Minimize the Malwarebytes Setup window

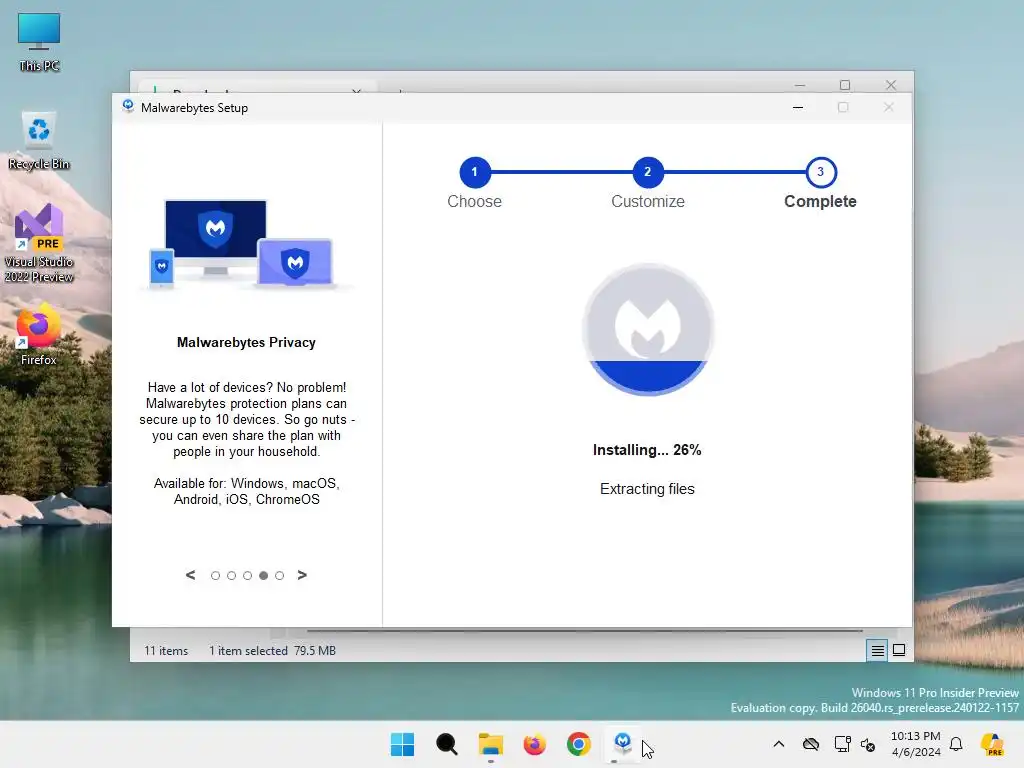pos(797,108)
